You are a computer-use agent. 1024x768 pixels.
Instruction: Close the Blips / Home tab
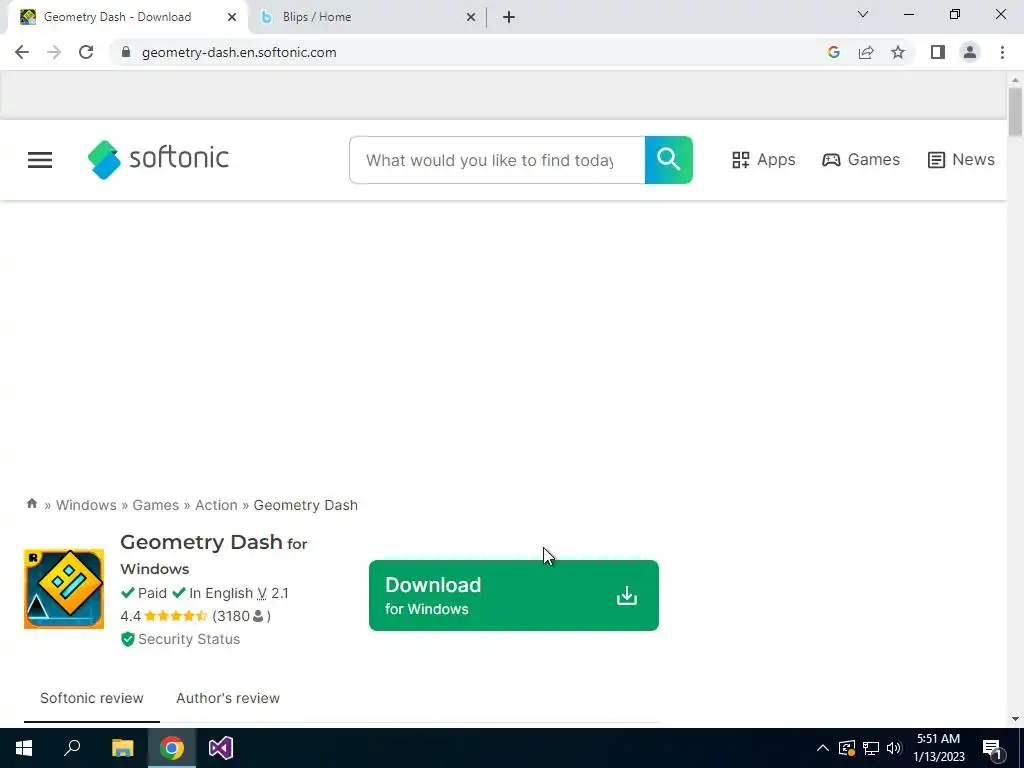click(x=471, y=17)
